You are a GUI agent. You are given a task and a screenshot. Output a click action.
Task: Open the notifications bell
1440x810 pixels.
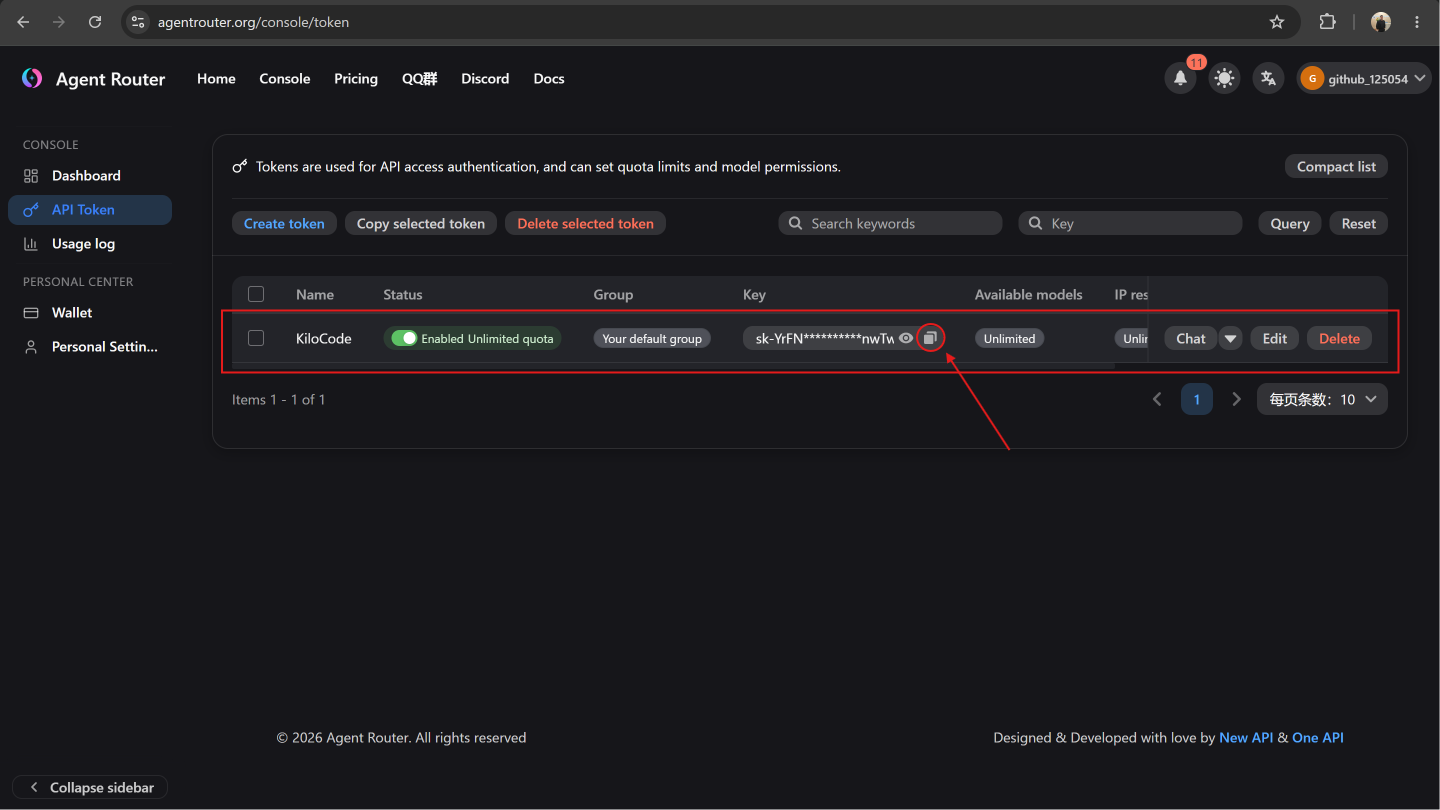pyautogui.click(x=1180, y=78)
